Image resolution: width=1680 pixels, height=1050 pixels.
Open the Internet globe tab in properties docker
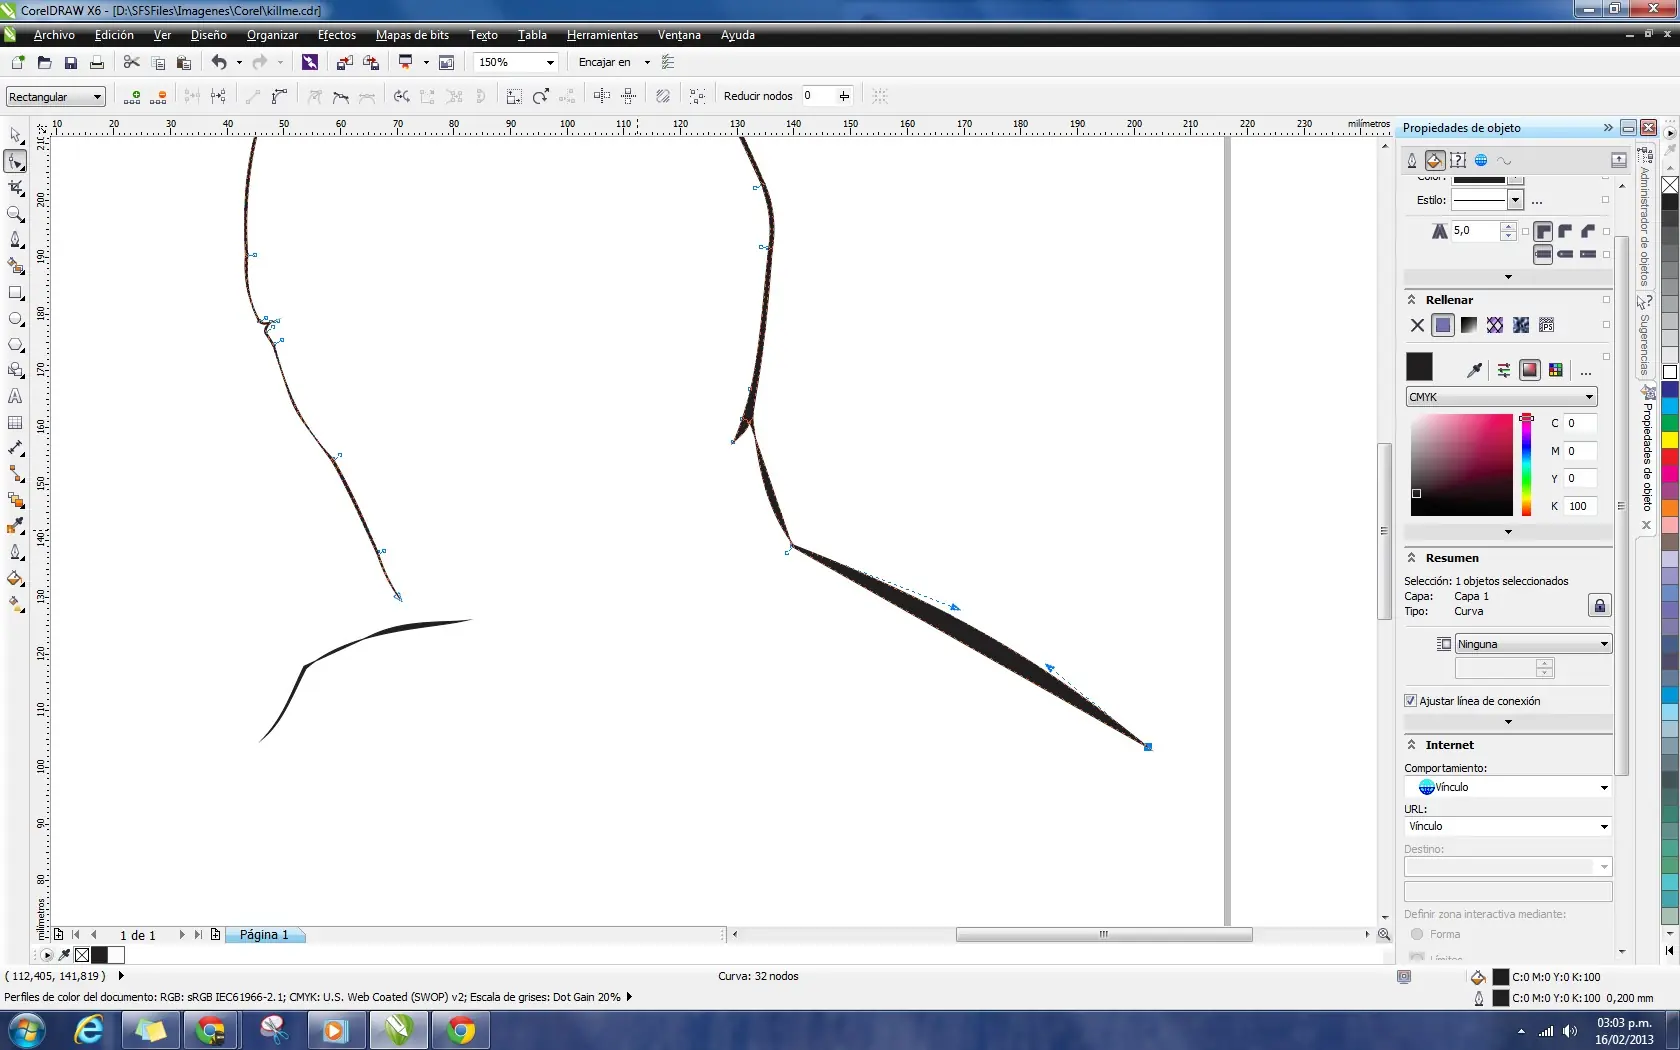click(x=1481, y=160)
